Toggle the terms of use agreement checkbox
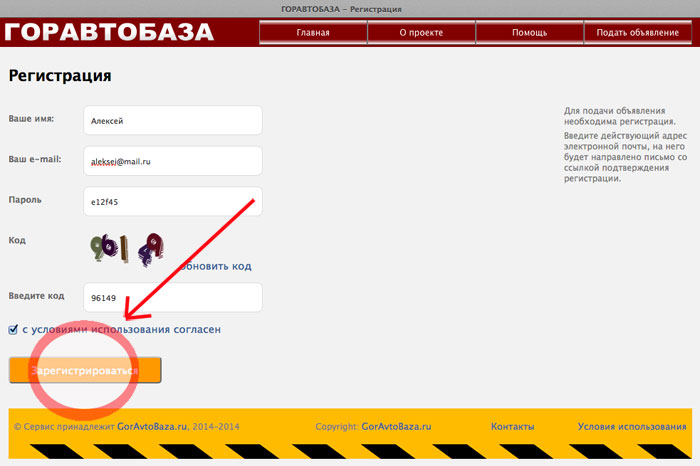Viewport: 700px width, 466px height. (13, 329)
